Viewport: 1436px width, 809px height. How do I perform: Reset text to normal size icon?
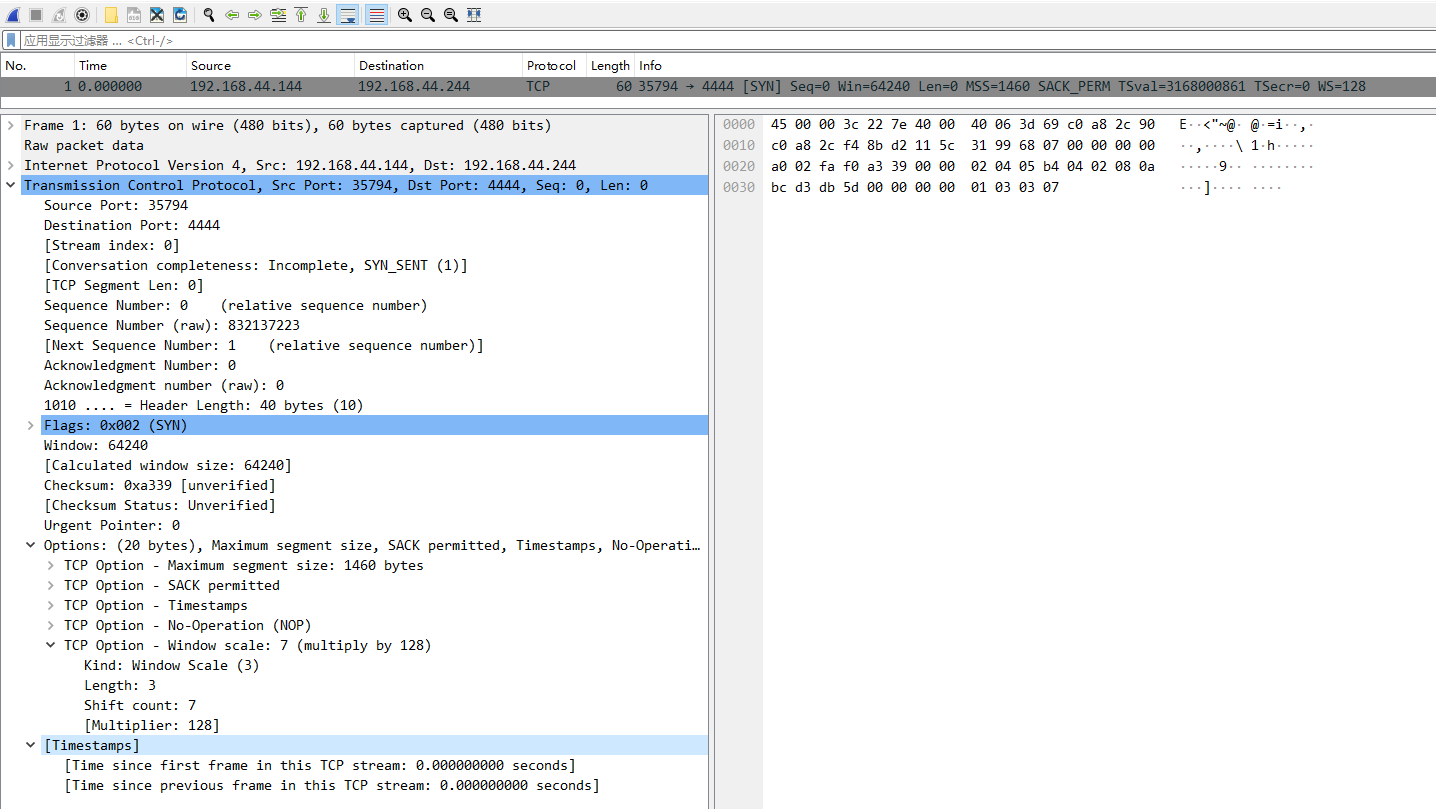(x=451, y=15)
